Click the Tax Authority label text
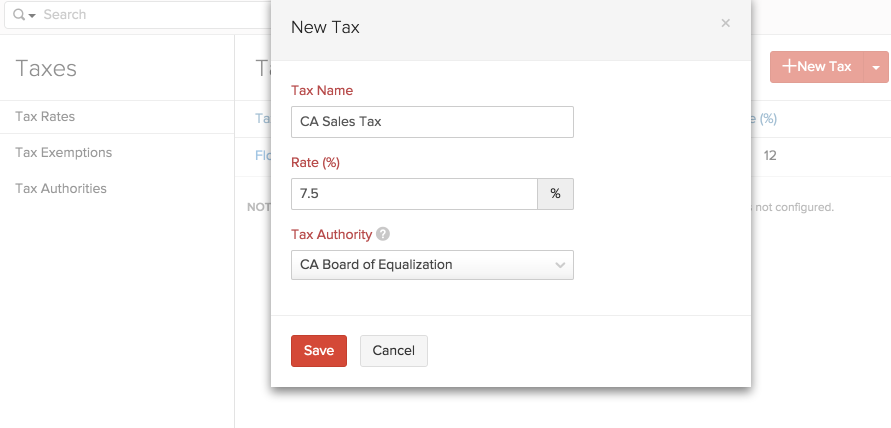The height and width of the screenshot is (428, 891). click(331, 234)
